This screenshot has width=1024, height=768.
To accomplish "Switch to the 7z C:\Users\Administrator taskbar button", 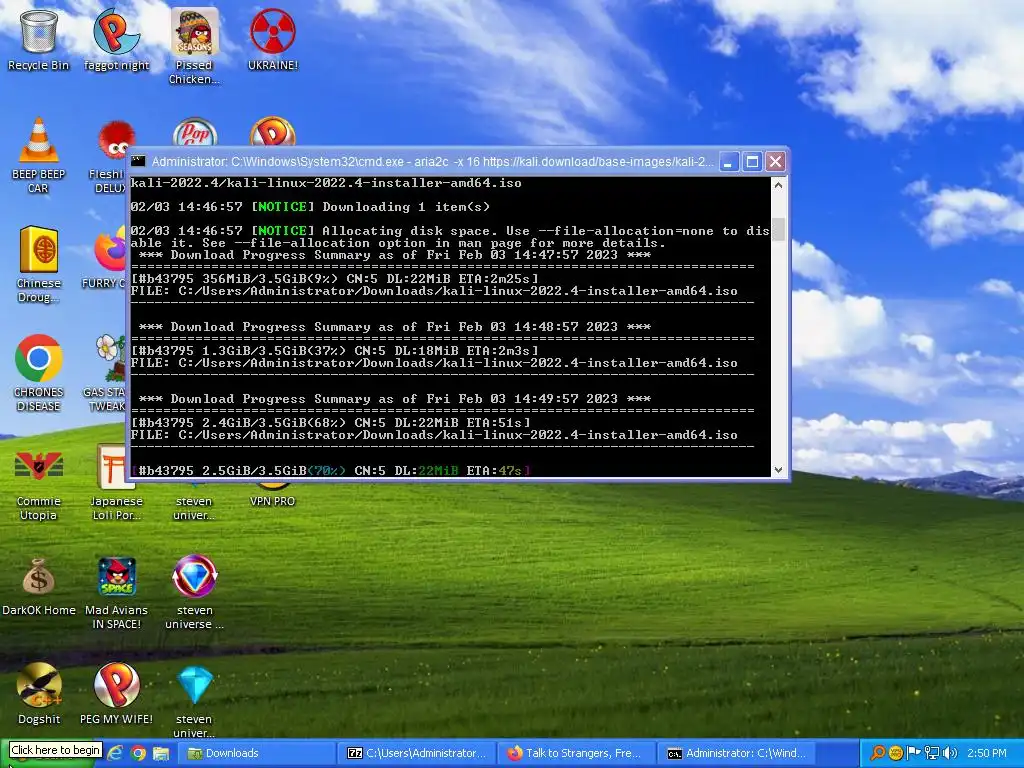I will 418,753.
